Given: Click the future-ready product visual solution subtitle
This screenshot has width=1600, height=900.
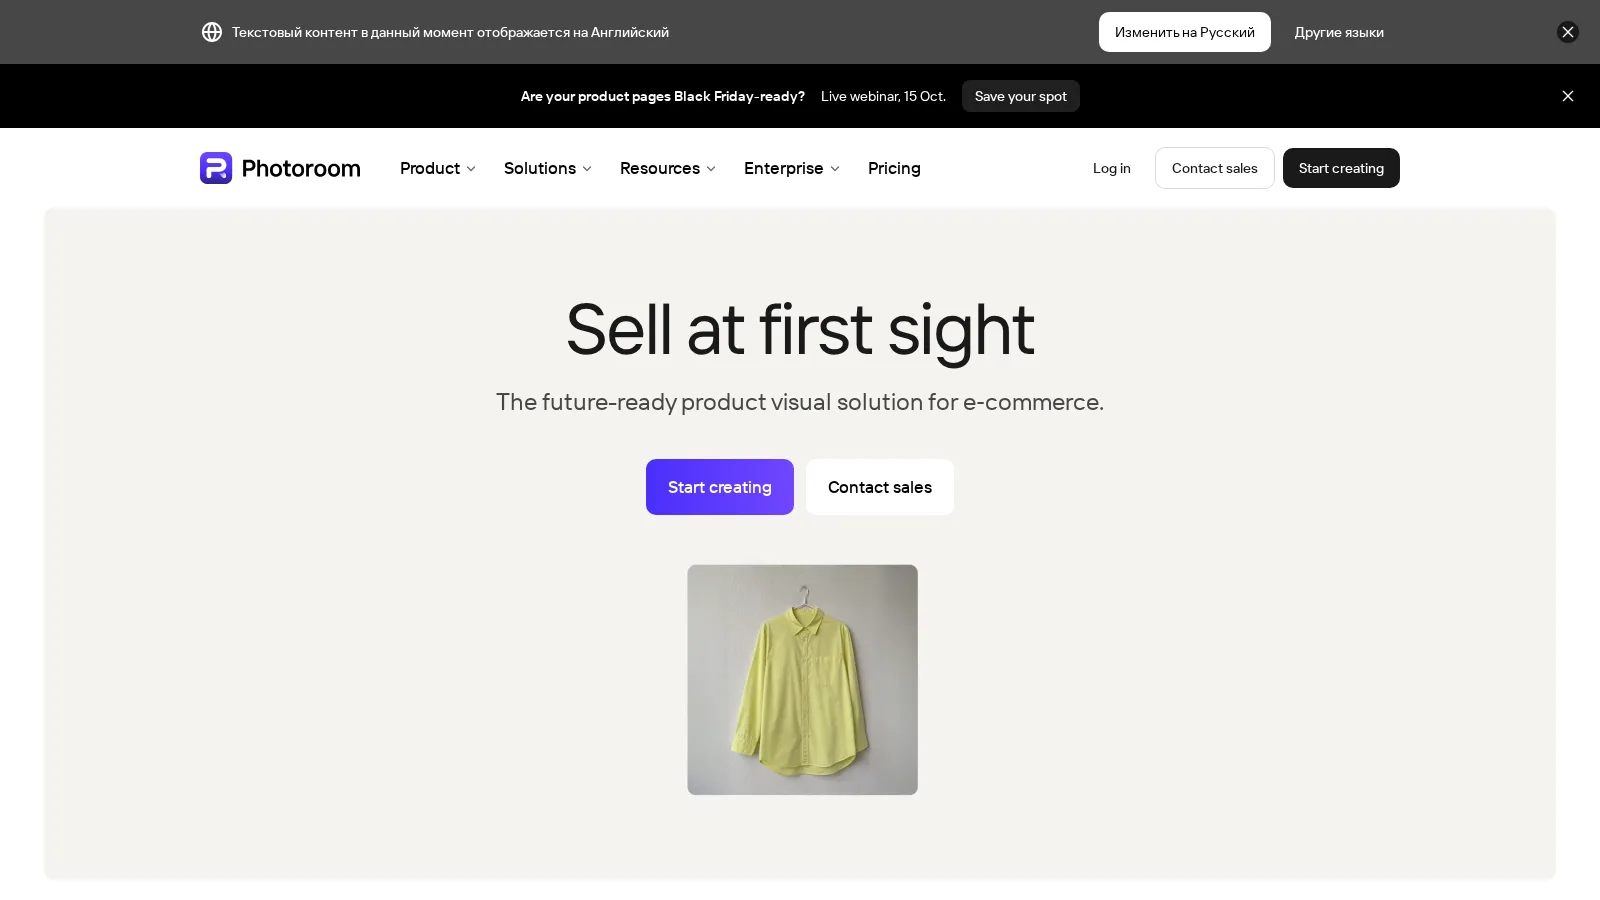Looking at the screenshot, I should click(800, 402).
